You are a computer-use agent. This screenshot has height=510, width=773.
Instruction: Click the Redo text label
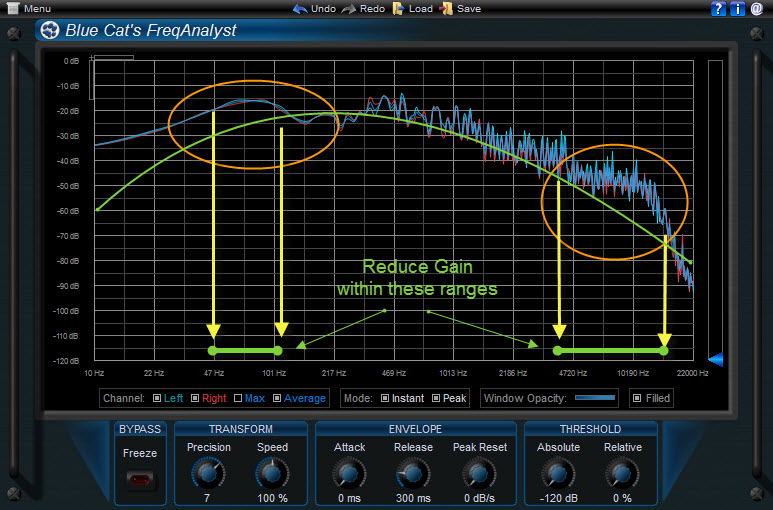372,8
